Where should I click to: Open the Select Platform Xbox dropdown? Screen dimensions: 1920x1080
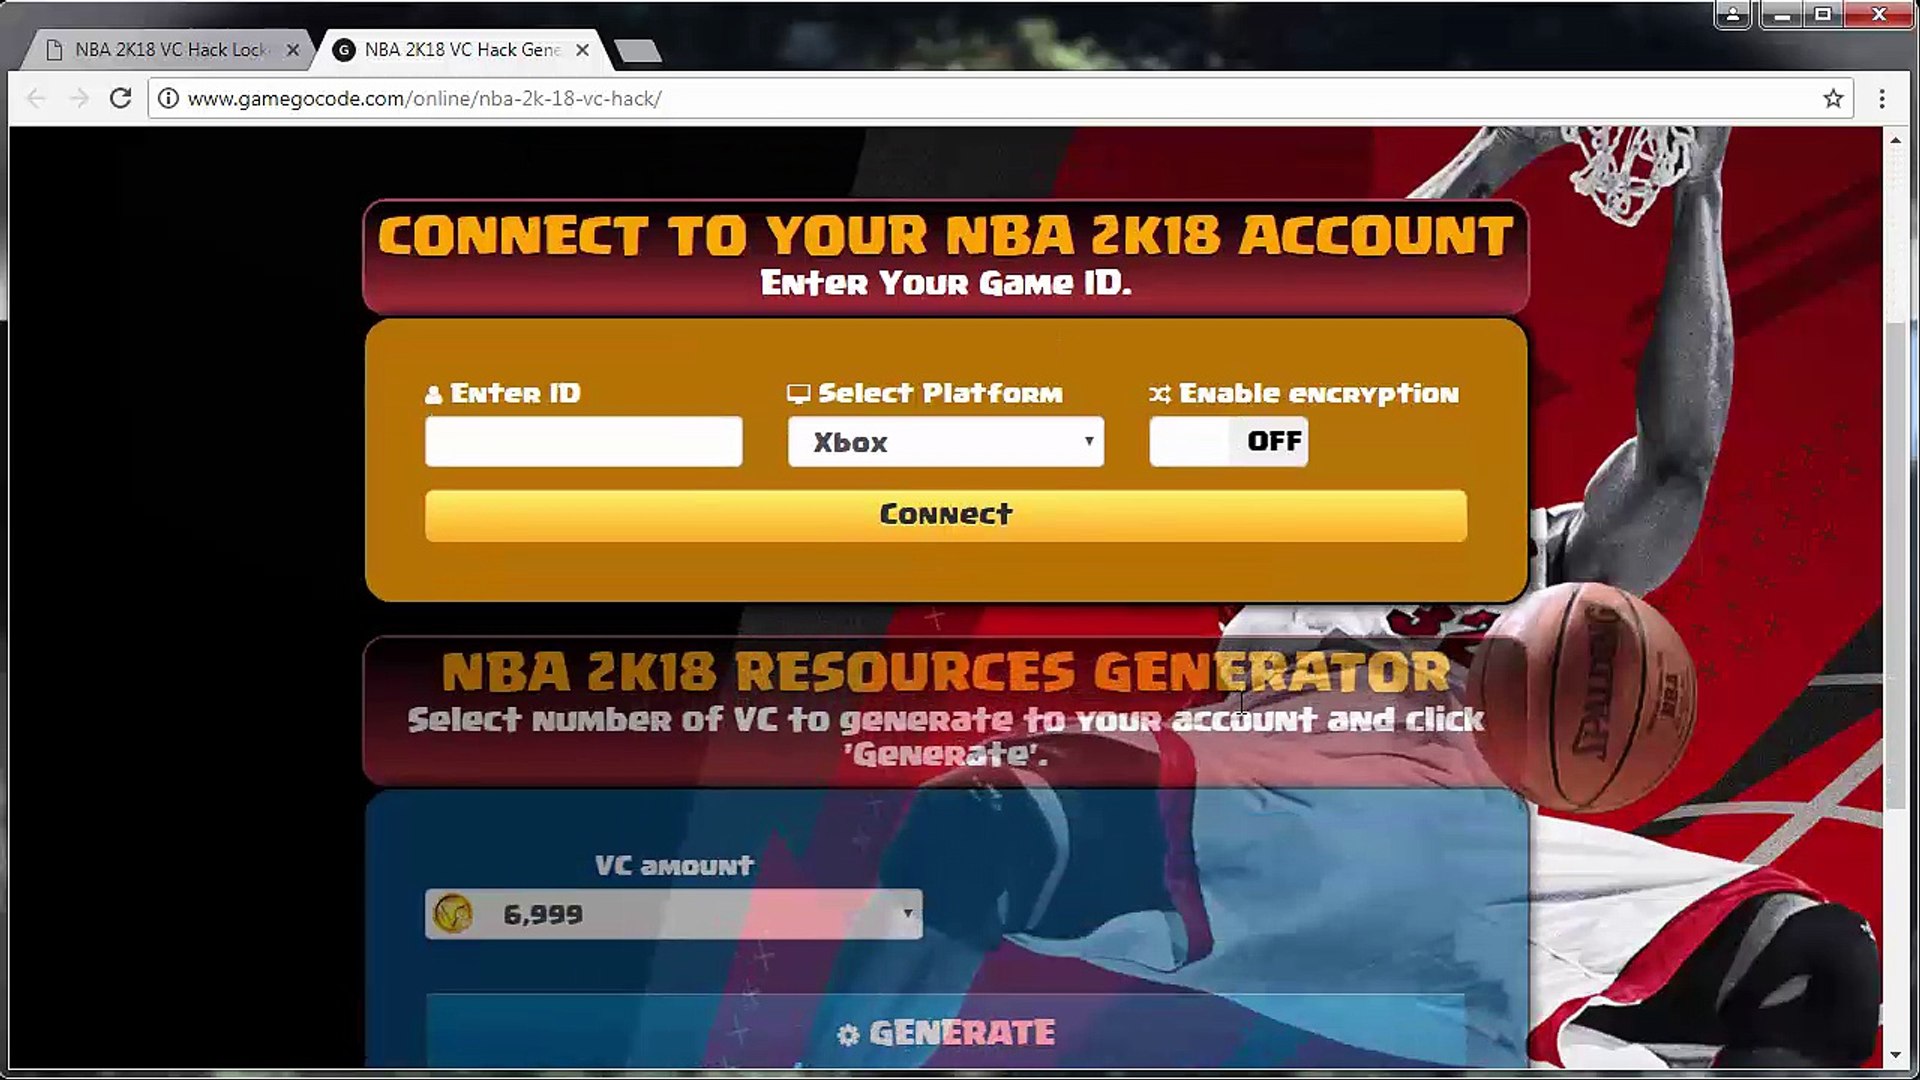point(945,441)
